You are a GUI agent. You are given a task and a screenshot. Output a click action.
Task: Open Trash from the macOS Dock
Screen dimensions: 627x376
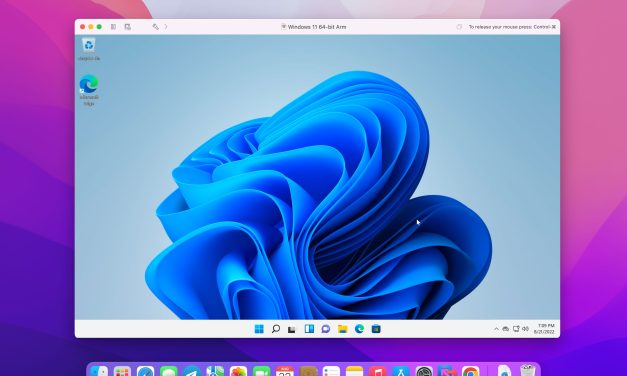(x=528, y=370)
